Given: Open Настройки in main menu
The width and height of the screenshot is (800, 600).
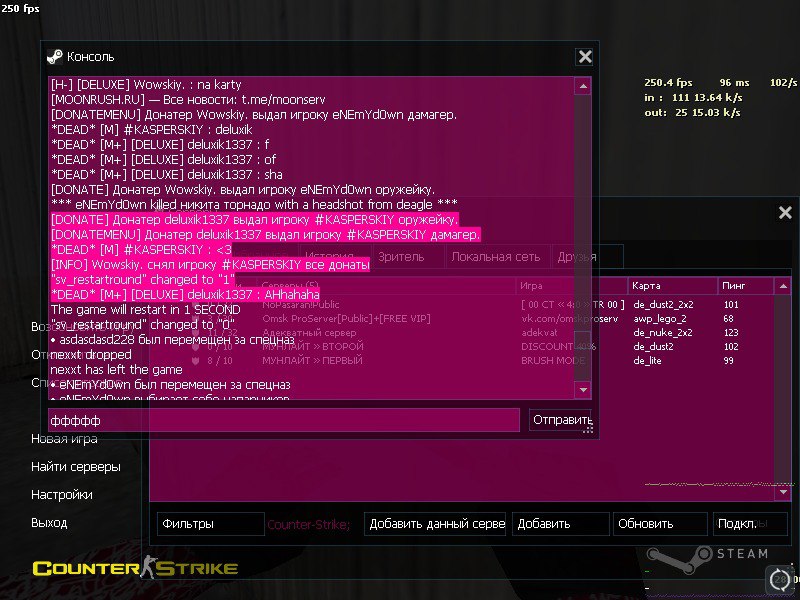Looking at the screenshot, I should [62, 495].
